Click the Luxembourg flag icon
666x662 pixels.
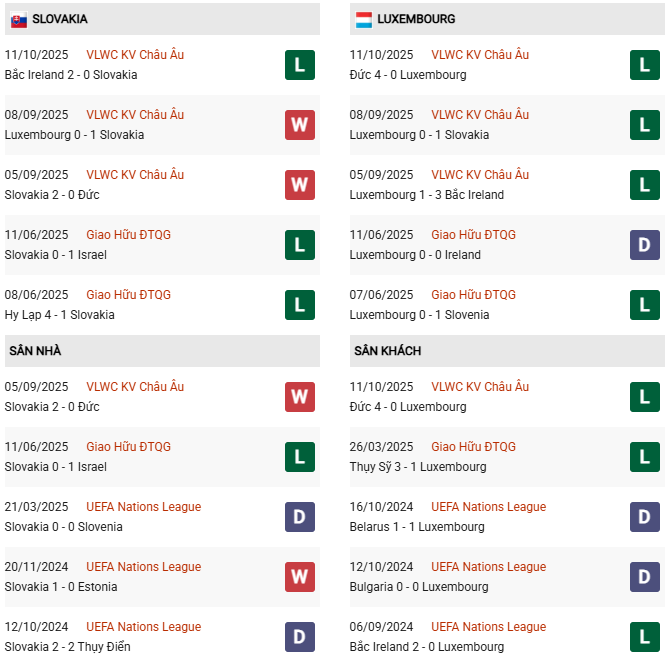364,19
